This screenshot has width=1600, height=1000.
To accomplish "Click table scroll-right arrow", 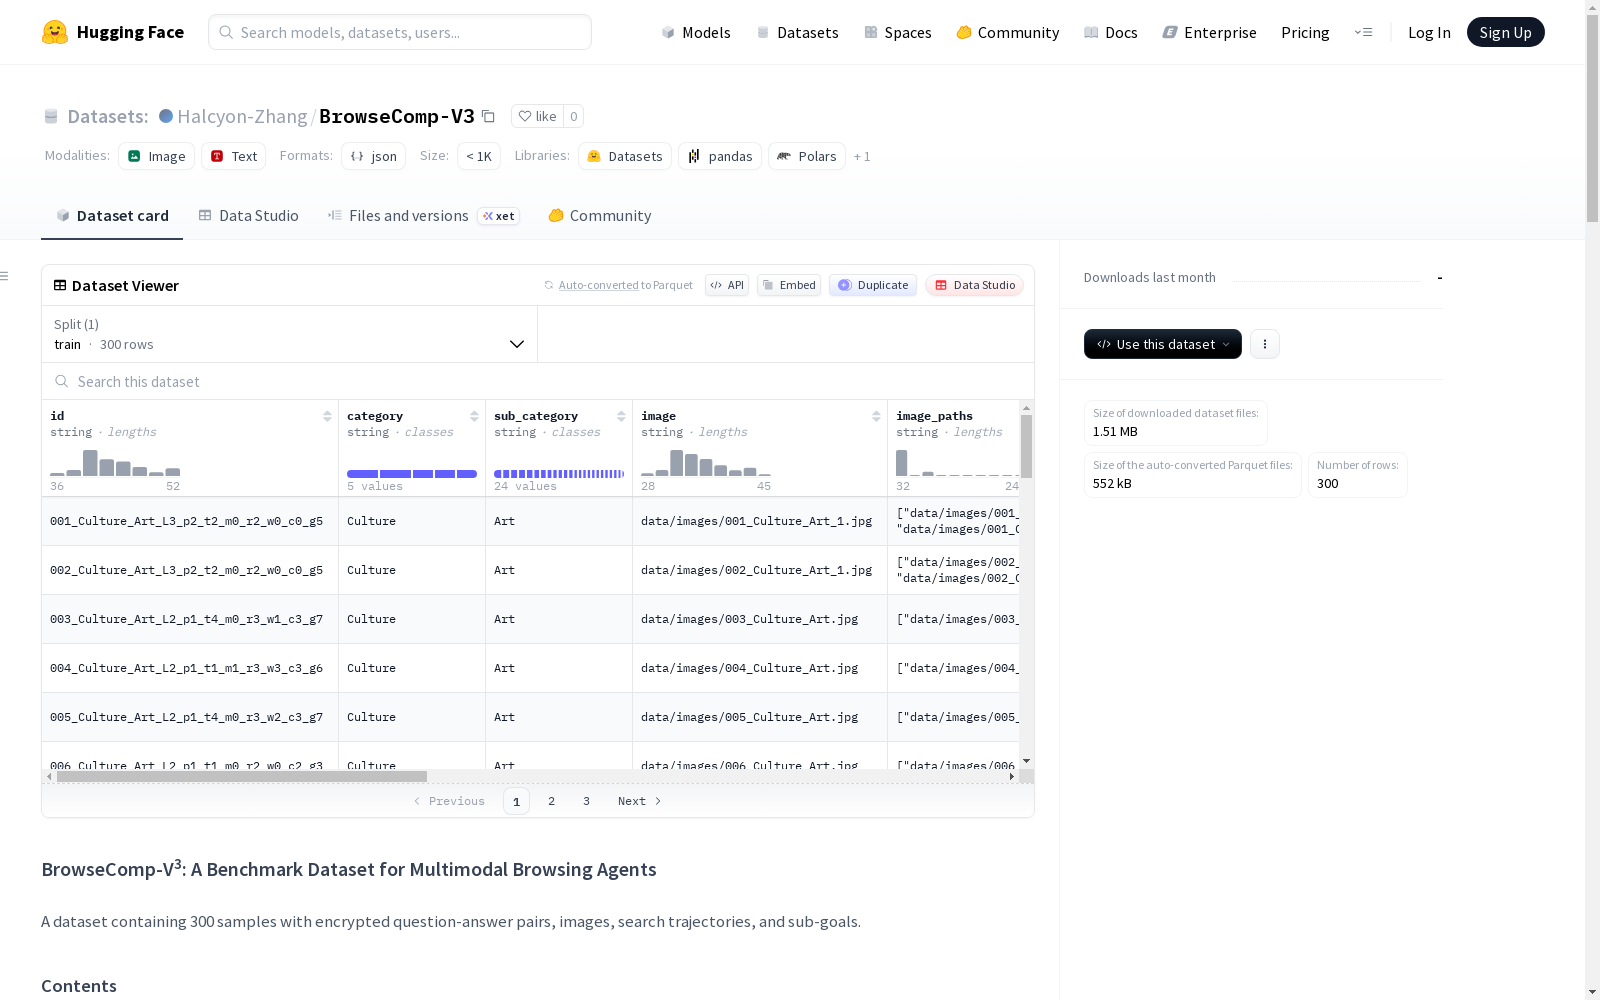I will pos(1012,776).
